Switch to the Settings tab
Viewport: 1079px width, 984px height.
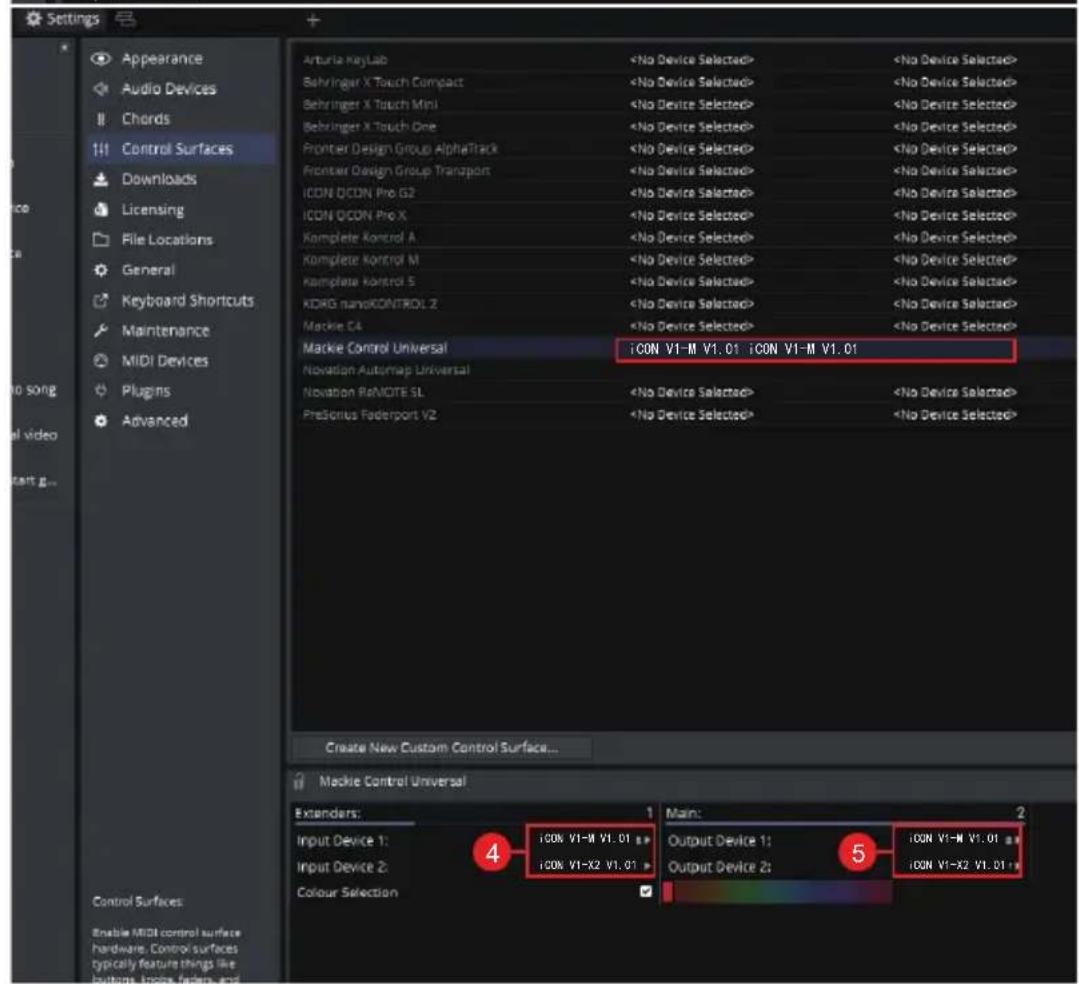click(x=63, y=19)
